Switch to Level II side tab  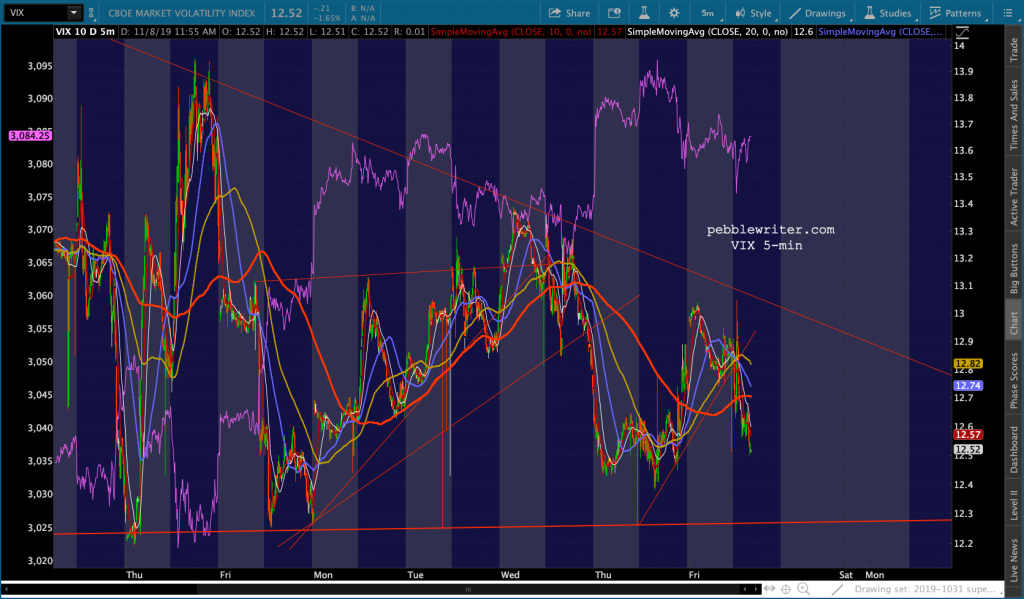point(1014,505)
